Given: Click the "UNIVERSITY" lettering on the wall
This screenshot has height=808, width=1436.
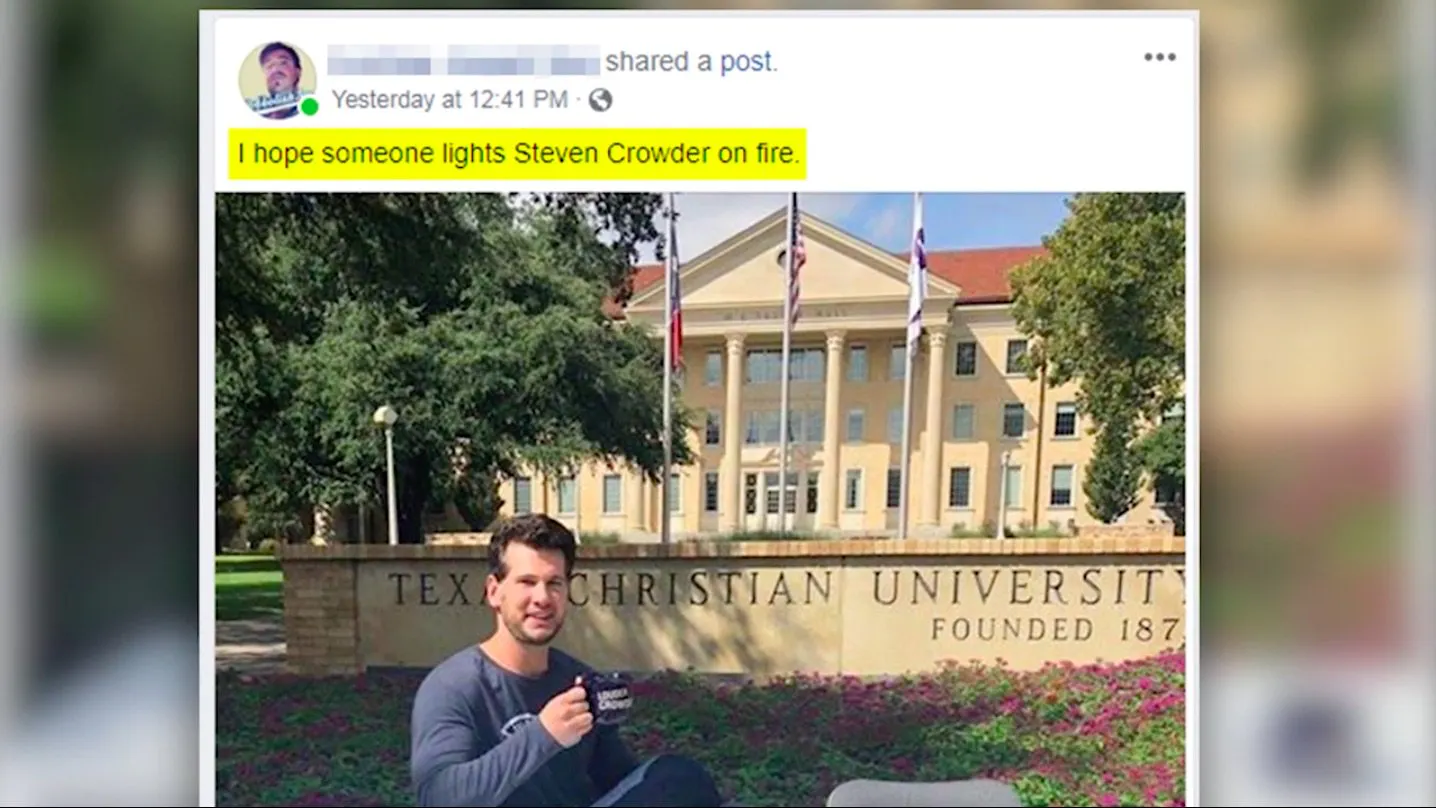Looking at the screenshot, I should tap(1028, 587).
